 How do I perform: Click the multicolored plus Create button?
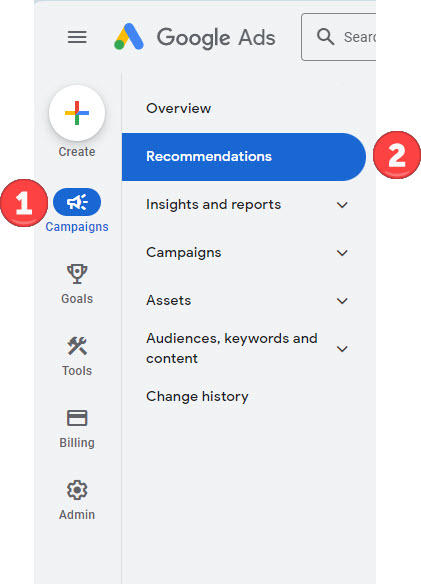coord(77,112)
